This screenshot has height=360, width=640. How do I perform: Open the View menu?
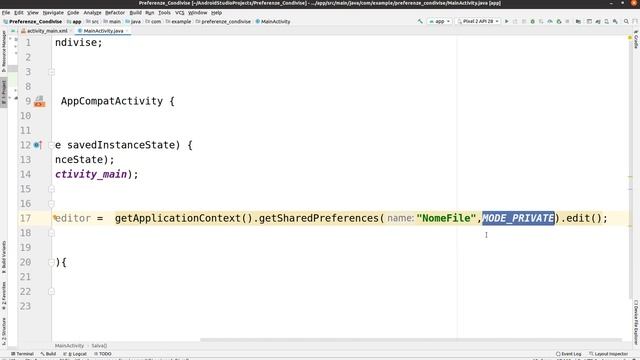pos(33,13)
